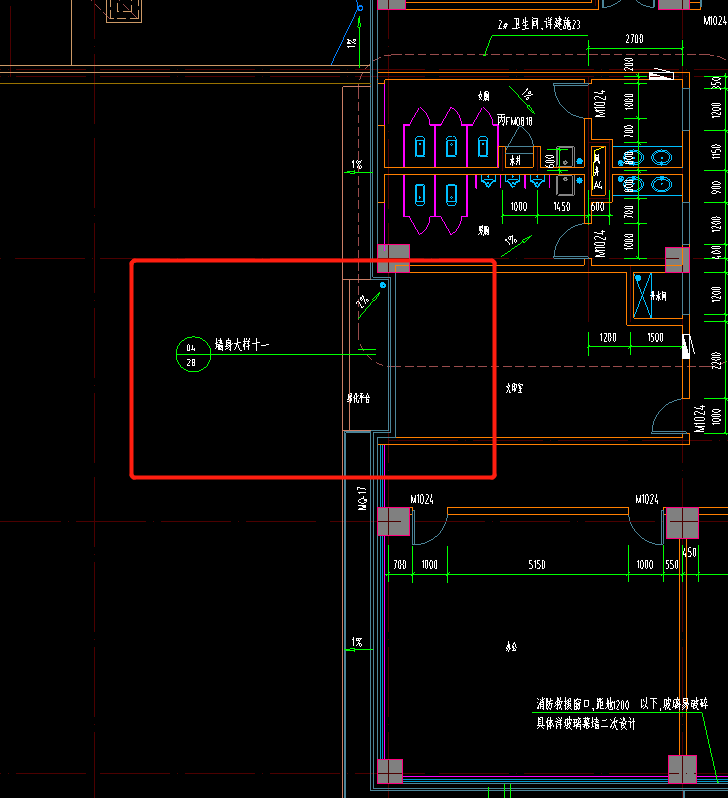Viewport: 728px width, 798px height.
Task: Select the 1% slope arrow in upper restroom
Action: tap(523, 99)
